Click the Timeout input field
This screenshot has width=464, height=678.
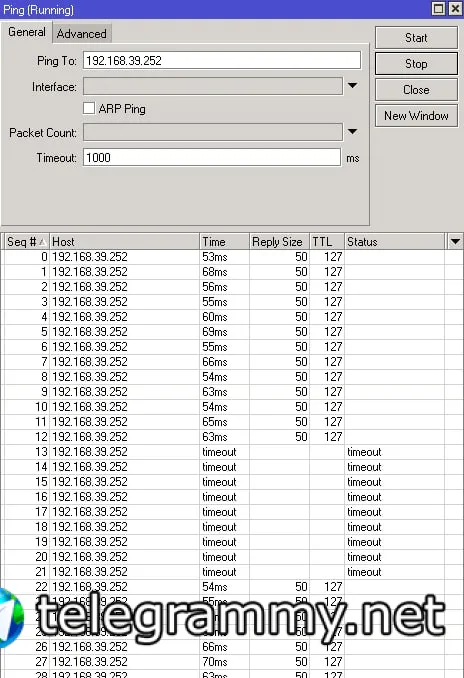(x=212, y=157)
